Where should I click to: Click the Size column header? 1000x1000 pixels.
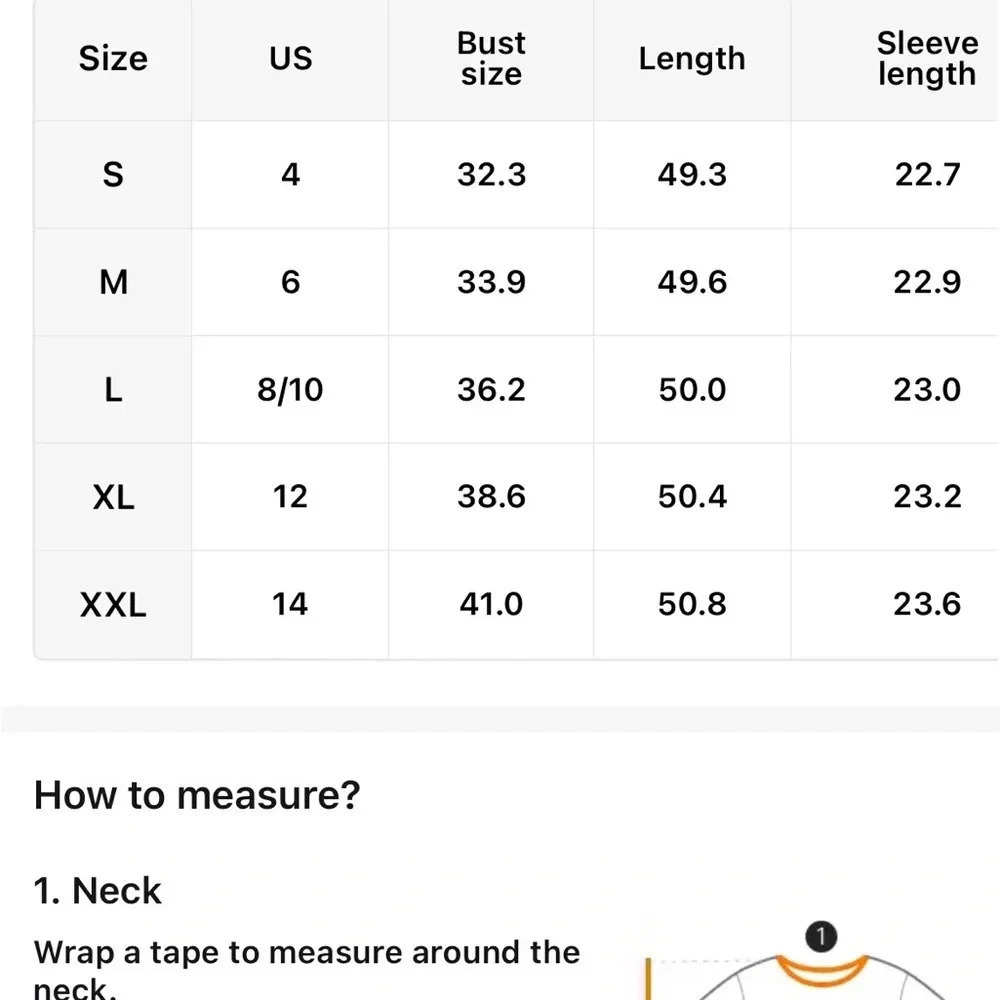click(x=113, y=59)
